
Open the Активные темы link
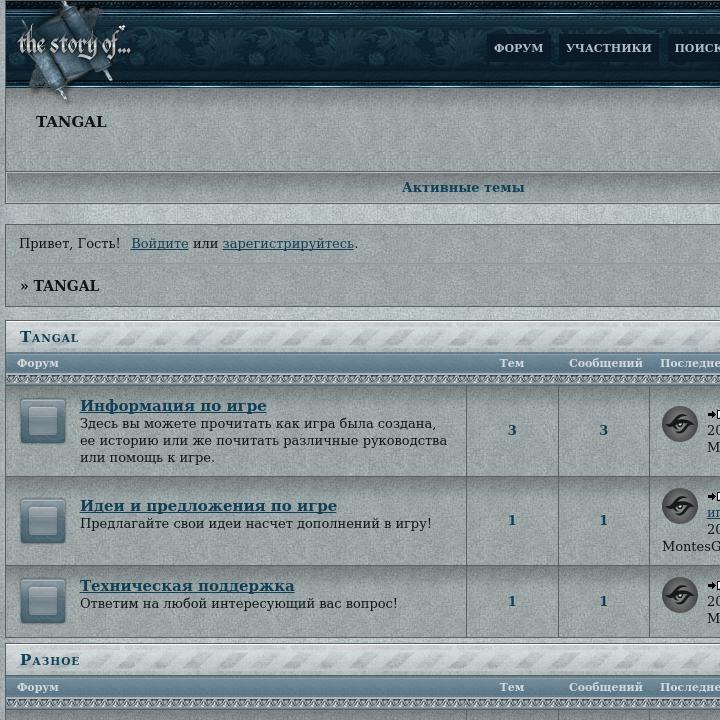463,187
